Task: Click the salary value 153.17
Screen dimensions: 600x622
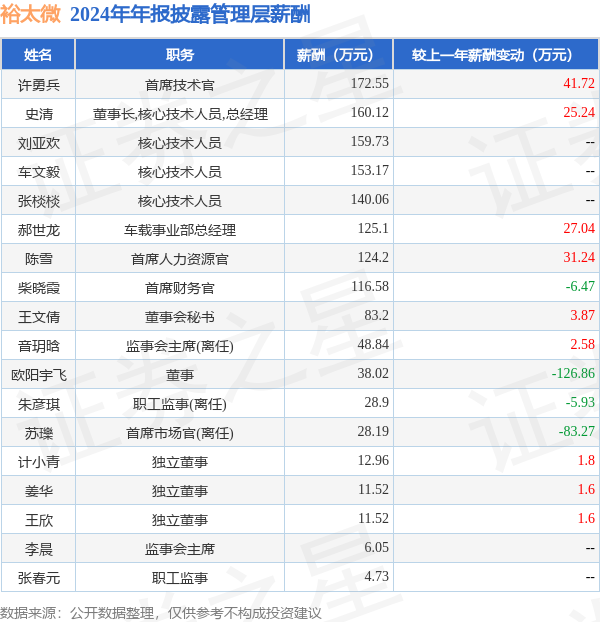Action: click(x=370, y=170)
